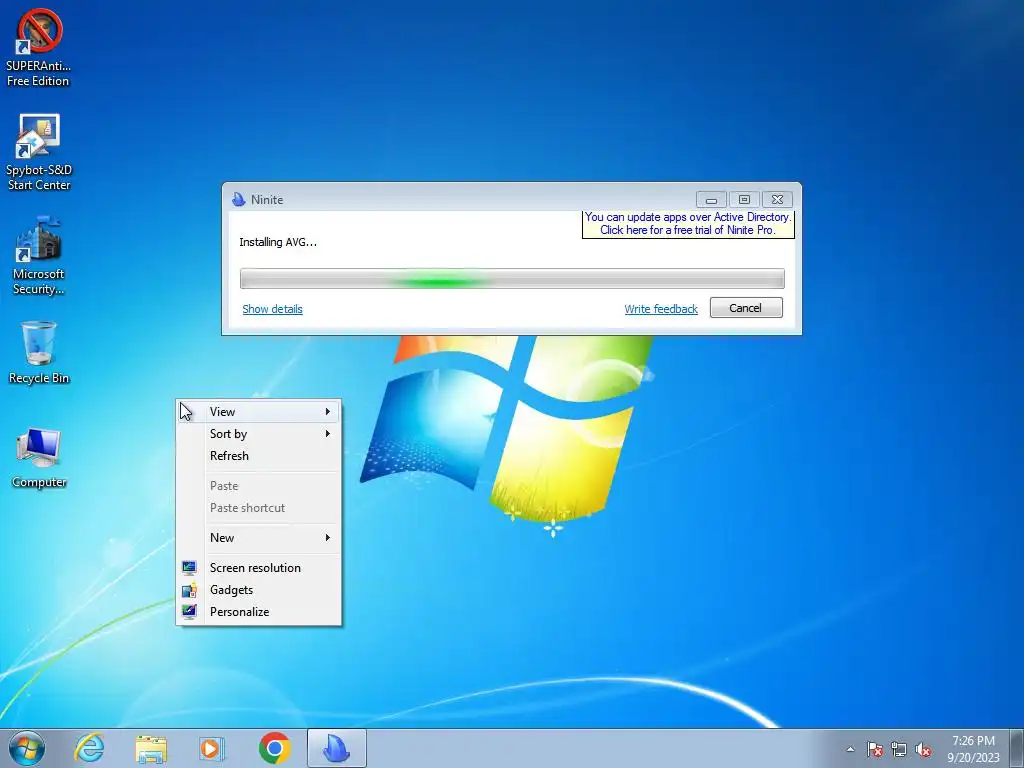Maximize the Ninite window

coord(744,199)
